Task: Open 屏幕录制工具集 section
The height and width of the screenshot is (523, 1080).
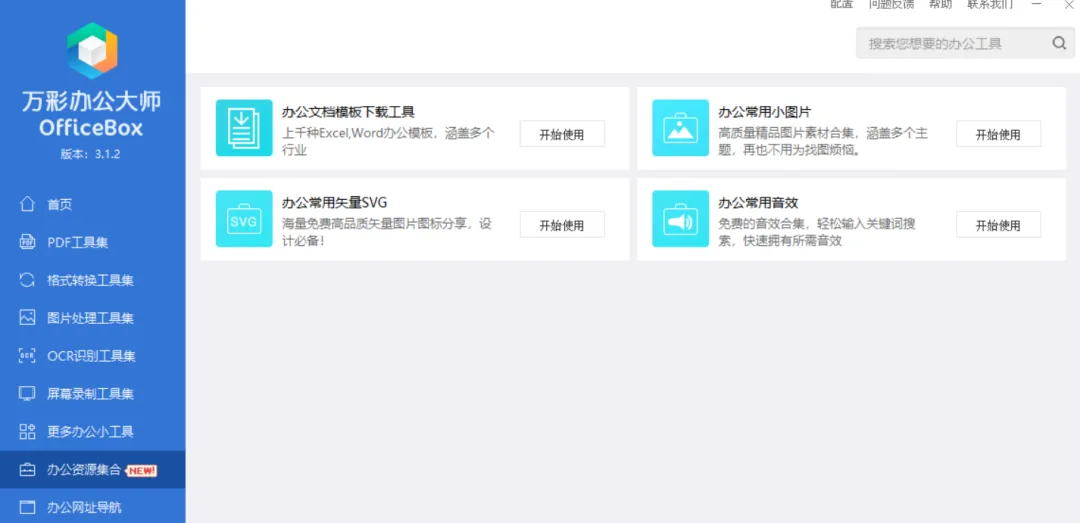Action: coord(92,393)
